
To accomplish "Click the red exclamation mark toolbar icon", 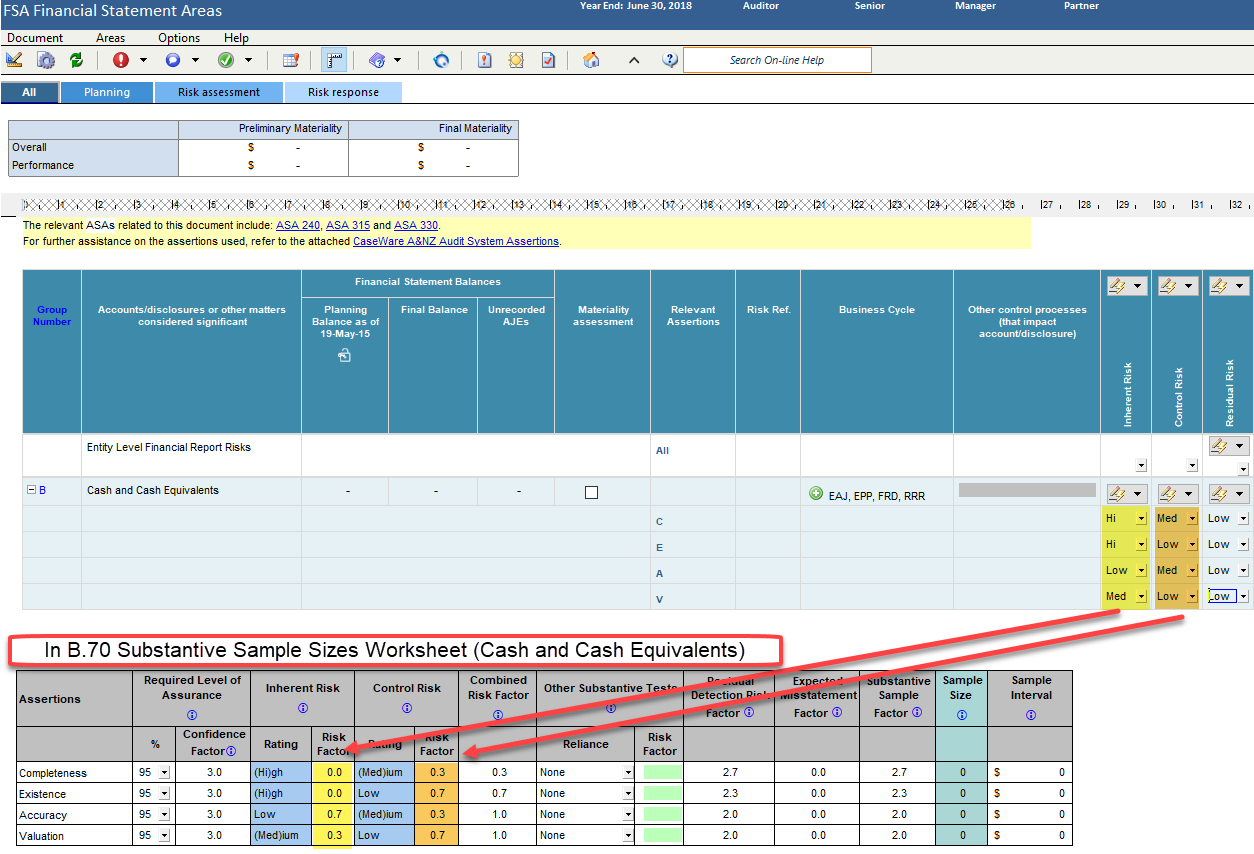I will tap(121, 60).
